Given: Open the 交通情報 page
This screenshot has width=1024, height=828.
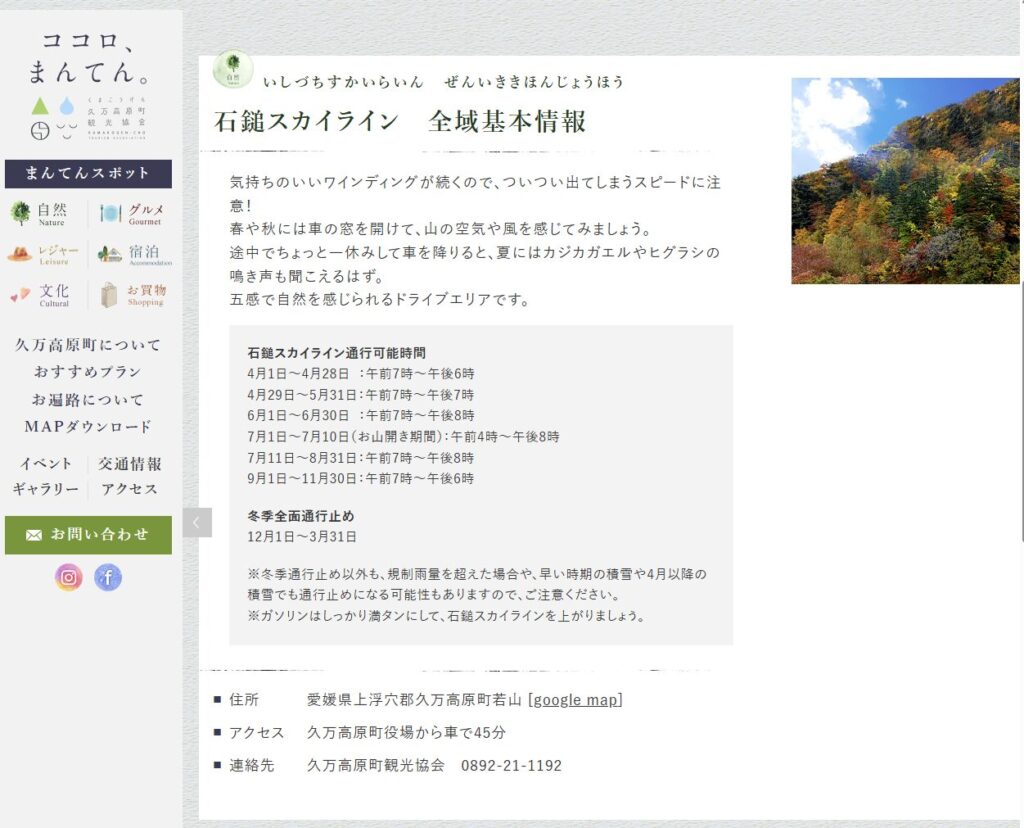Looking at the screenshot, I should [x=130, y=464].
